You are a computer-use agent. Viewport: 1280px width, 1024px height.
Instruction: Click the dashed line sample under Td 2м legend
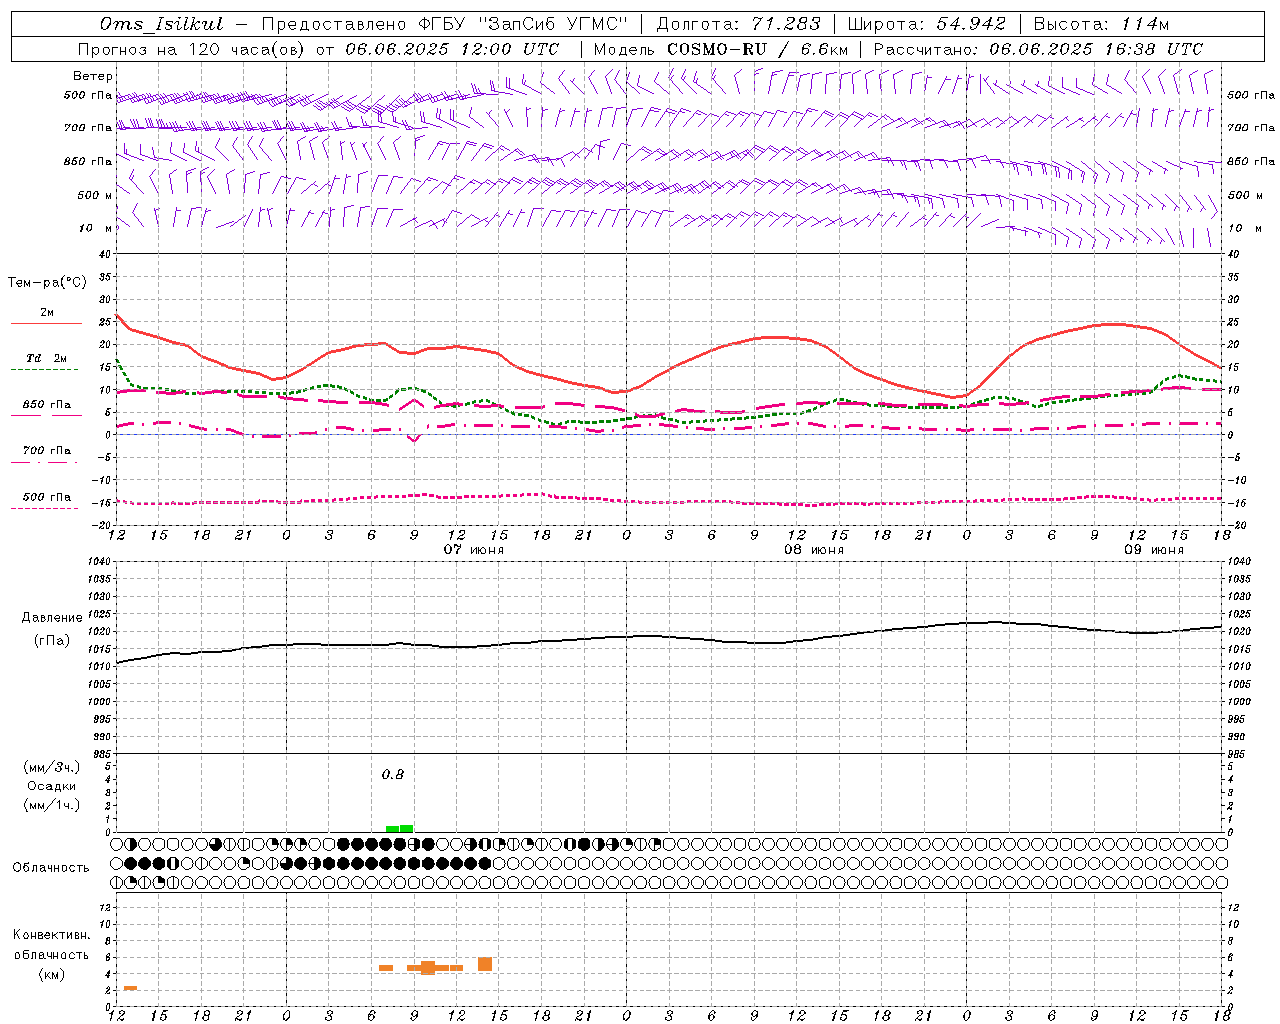46,370
